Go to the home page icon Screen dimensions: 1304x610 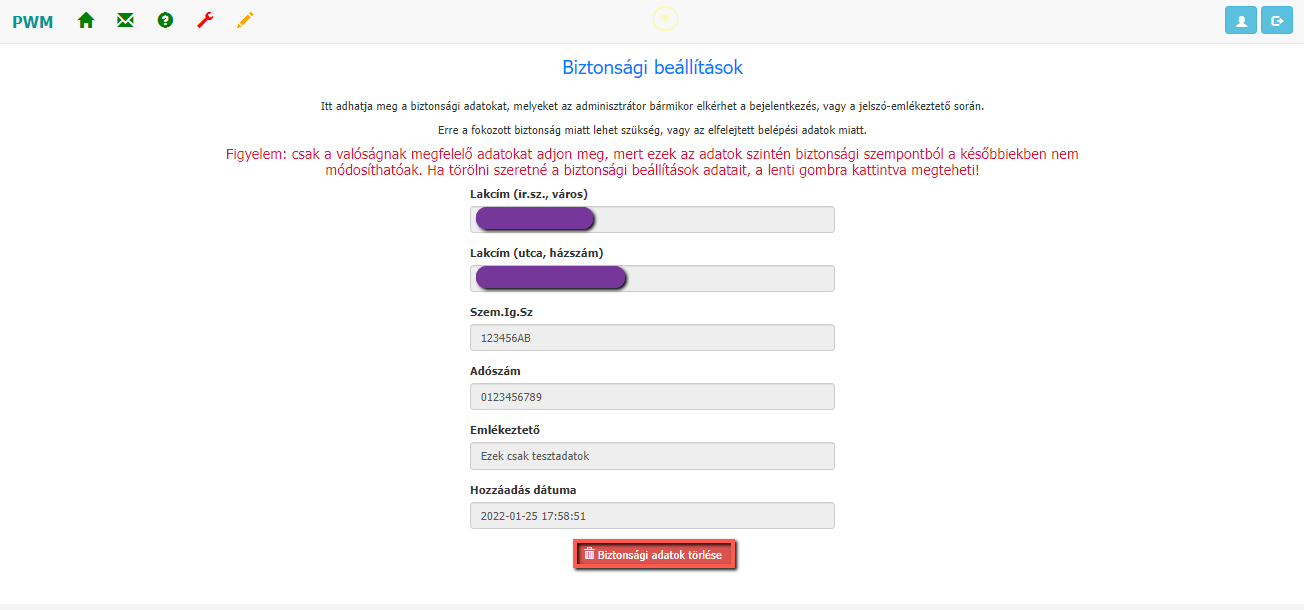pyautogui.click(x=86, y=20)
